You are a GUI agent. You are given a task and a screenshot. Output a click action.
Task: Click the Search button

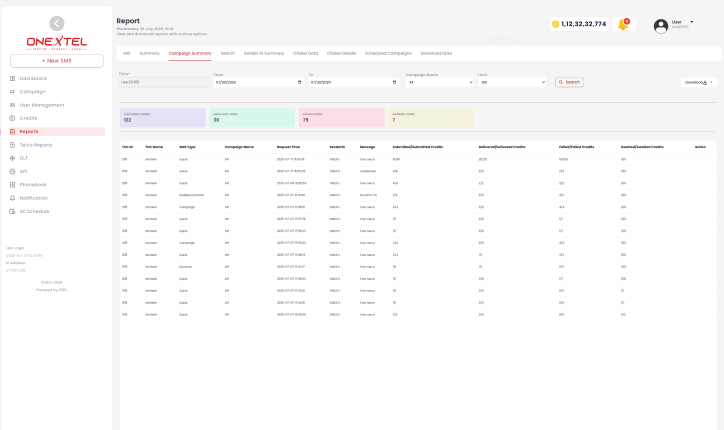[570, 82]
